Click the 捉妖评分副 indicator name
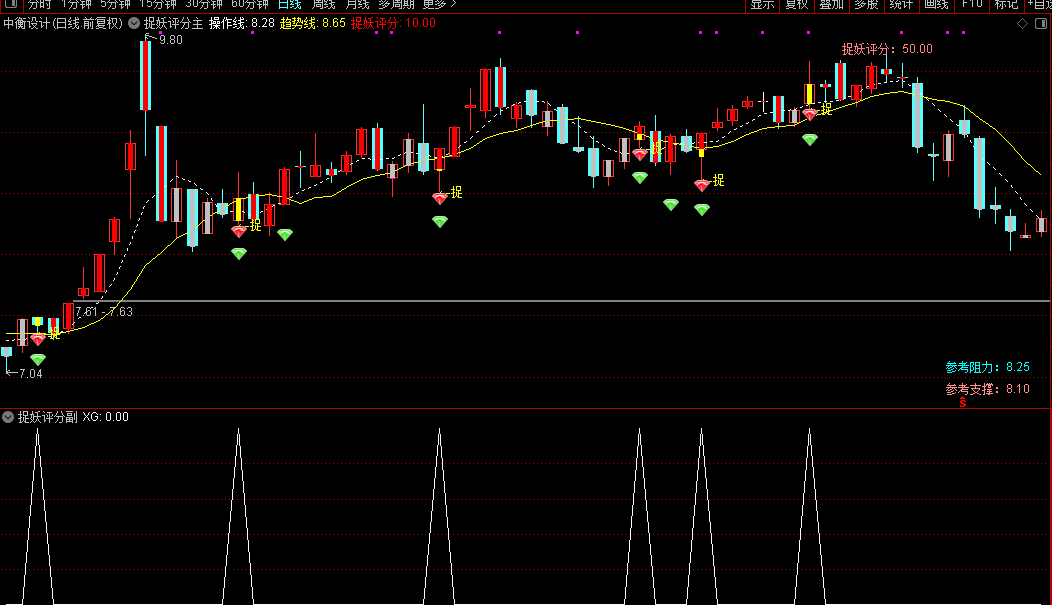Image resolution: width=1052 pixels, height=605 pixels. (x=47, y=417)
